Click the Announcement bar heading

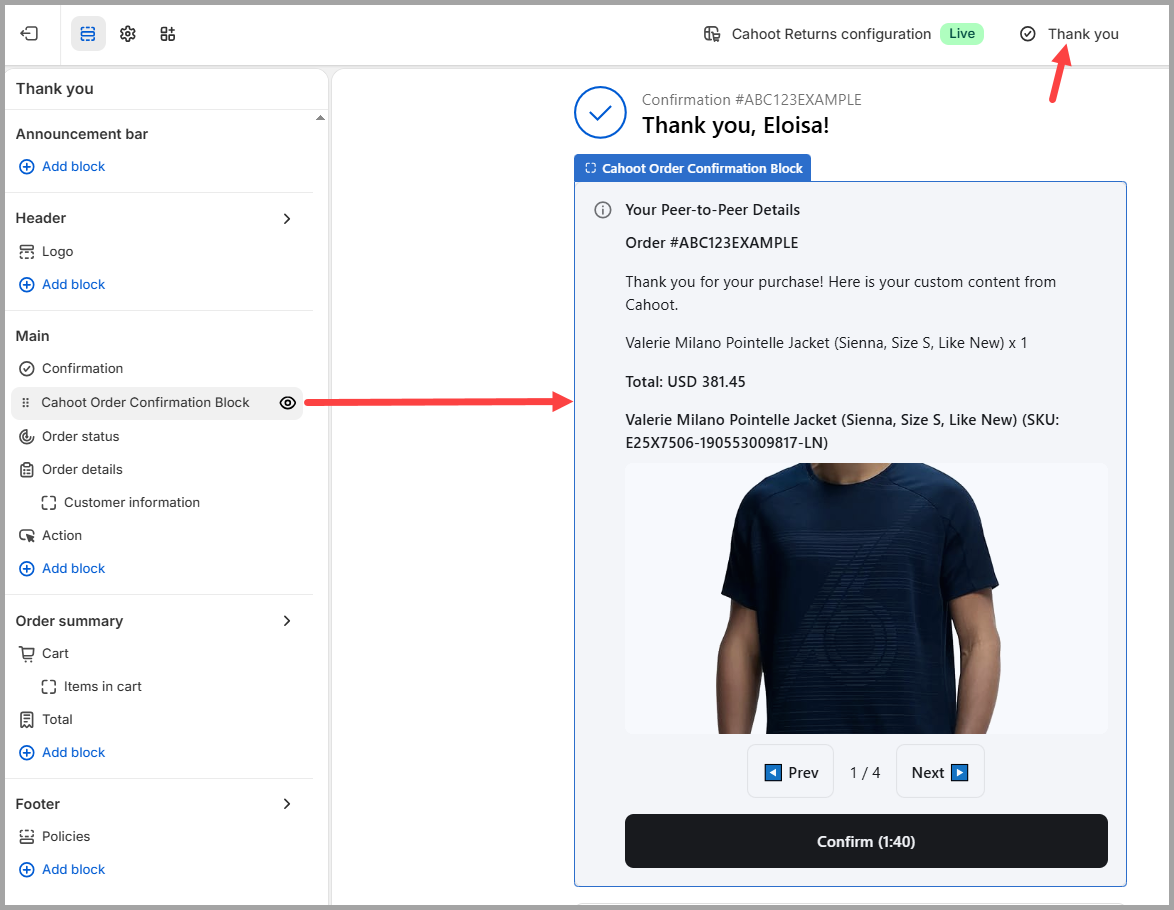pyautogui.click(x=82, y=134)
